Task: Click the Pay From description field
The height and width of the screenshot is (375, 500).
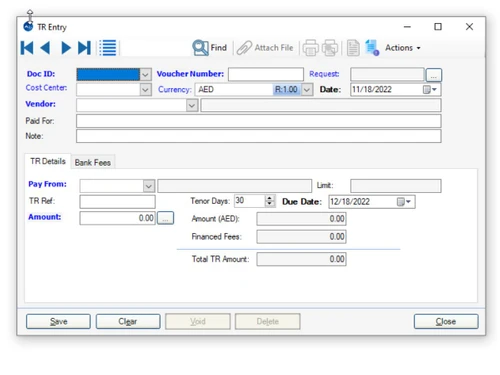Action: coord(235,186)
